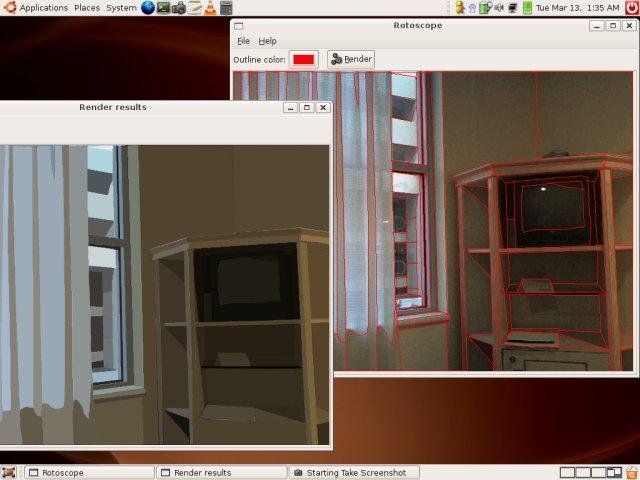Close the Rotoscope window
Screen dimensions: 640x480
tap(629, 26)
